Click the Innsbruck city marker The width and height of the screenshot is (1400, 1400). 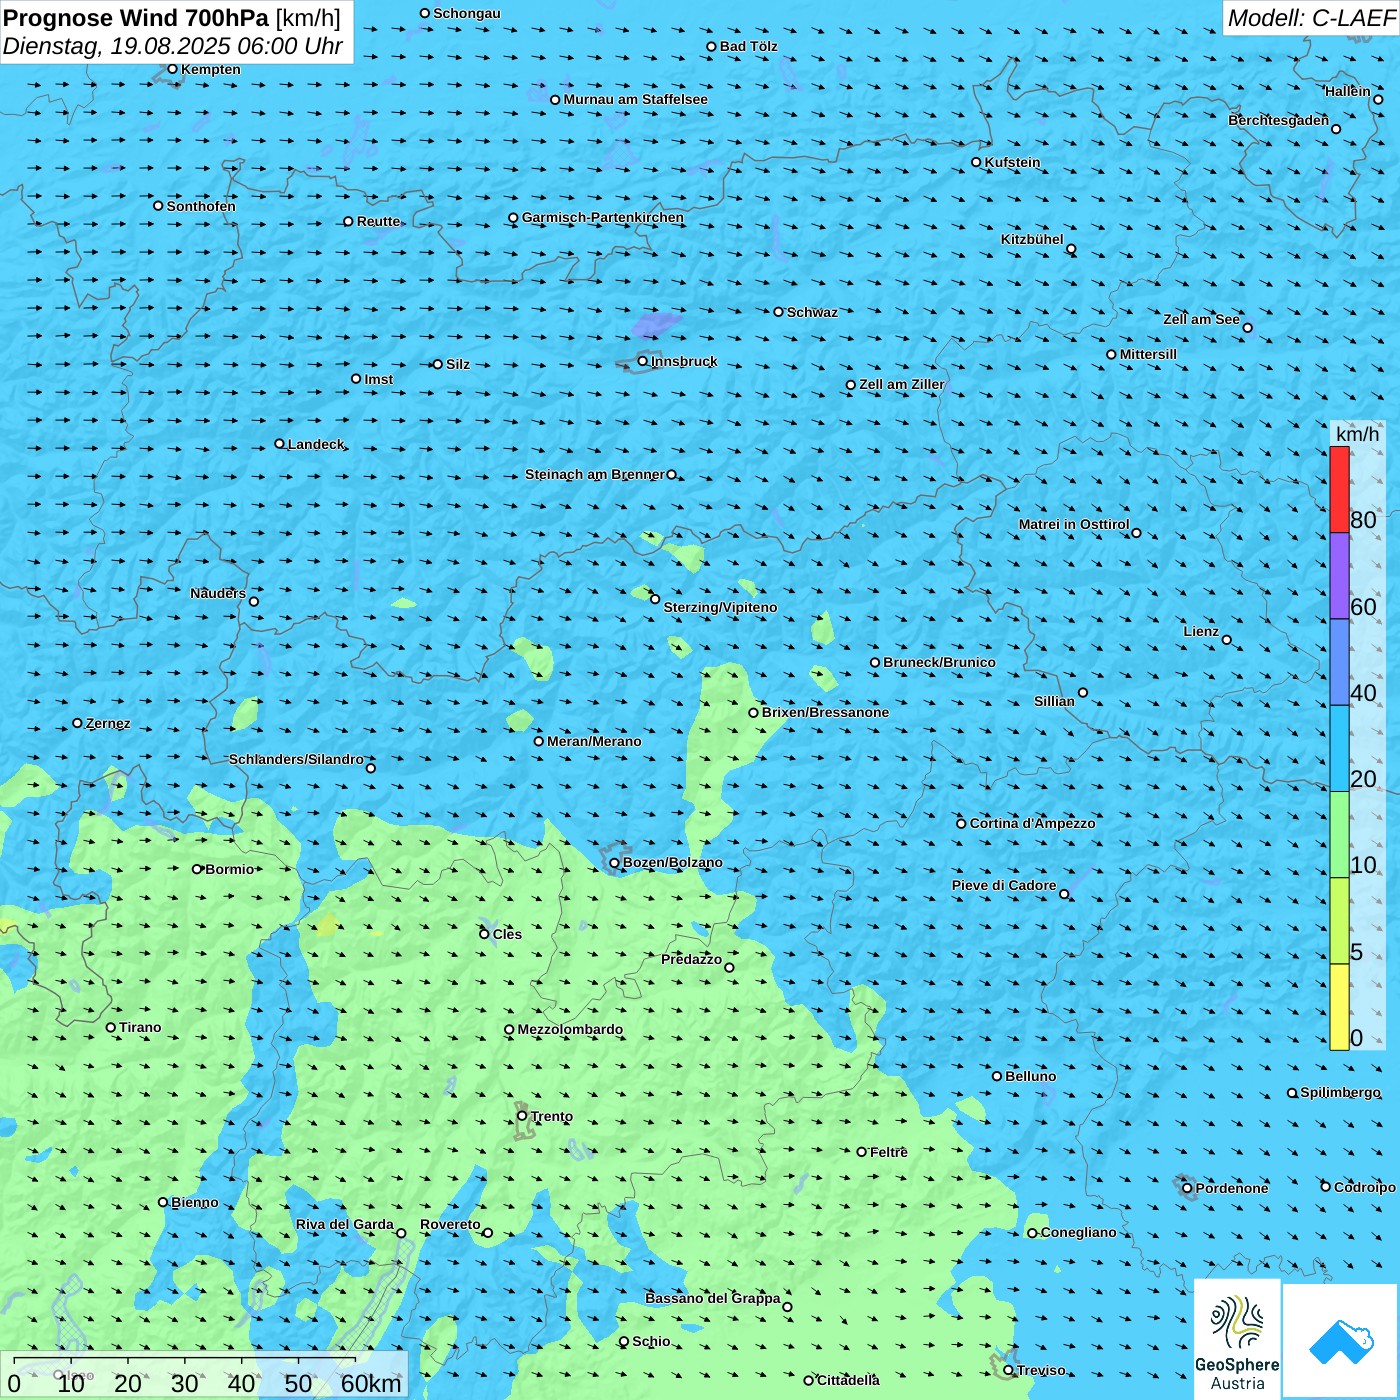[643, 361]
